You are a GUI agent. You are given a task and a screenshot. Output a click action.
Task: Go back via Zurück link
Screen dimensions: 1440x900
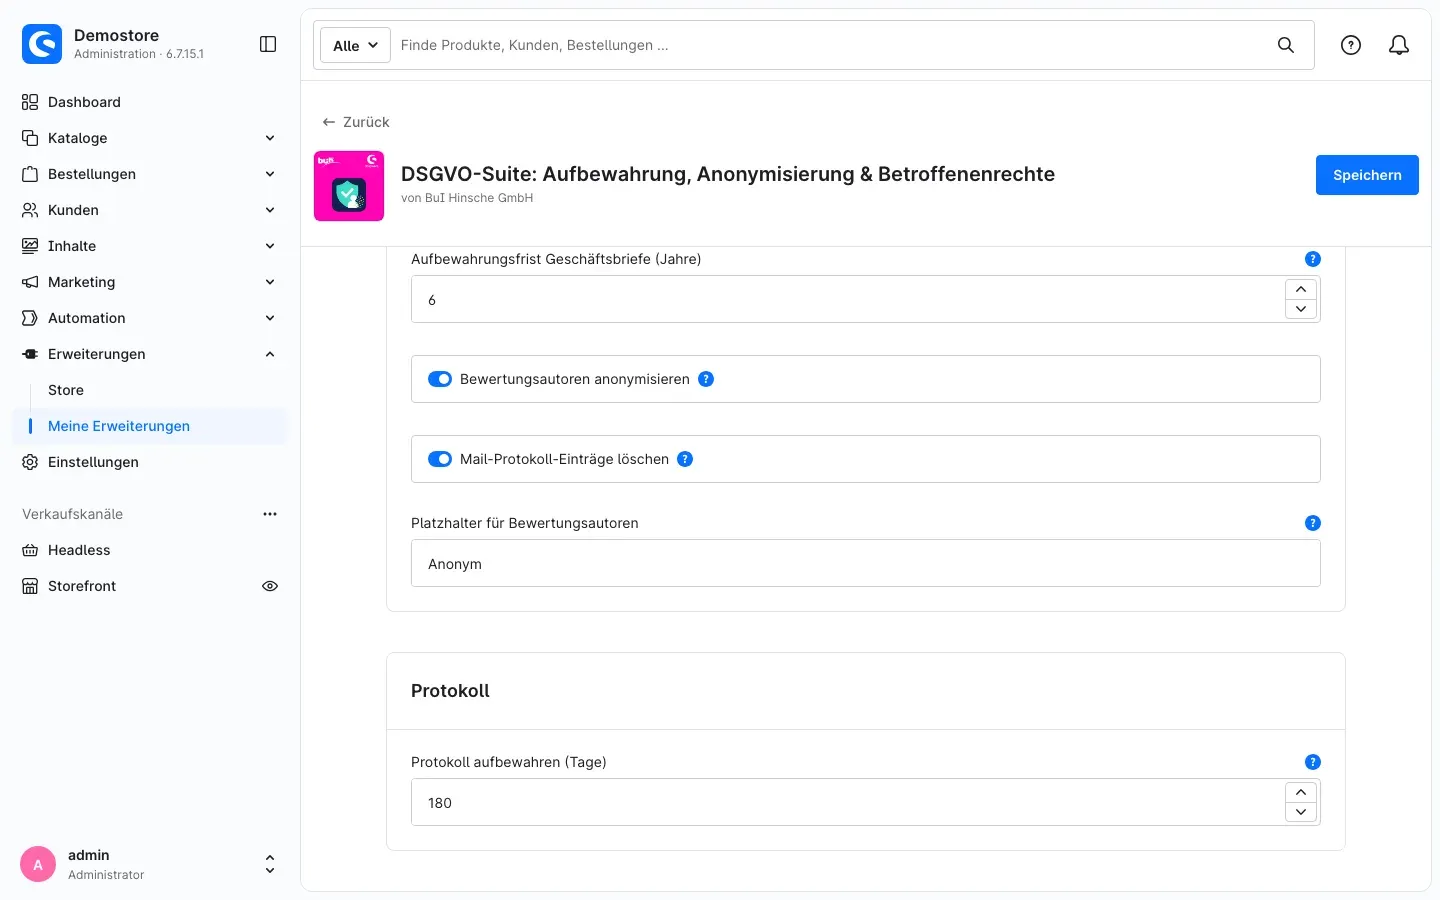pyautogui.click(x=356, y=122)
